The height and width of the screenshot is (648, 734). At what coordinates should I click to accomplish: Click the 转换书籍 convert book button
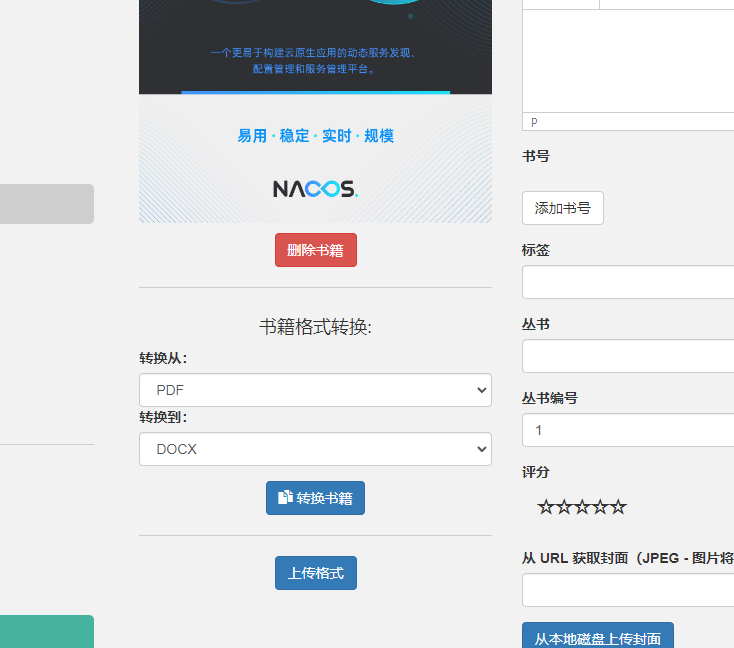(315, 498)
